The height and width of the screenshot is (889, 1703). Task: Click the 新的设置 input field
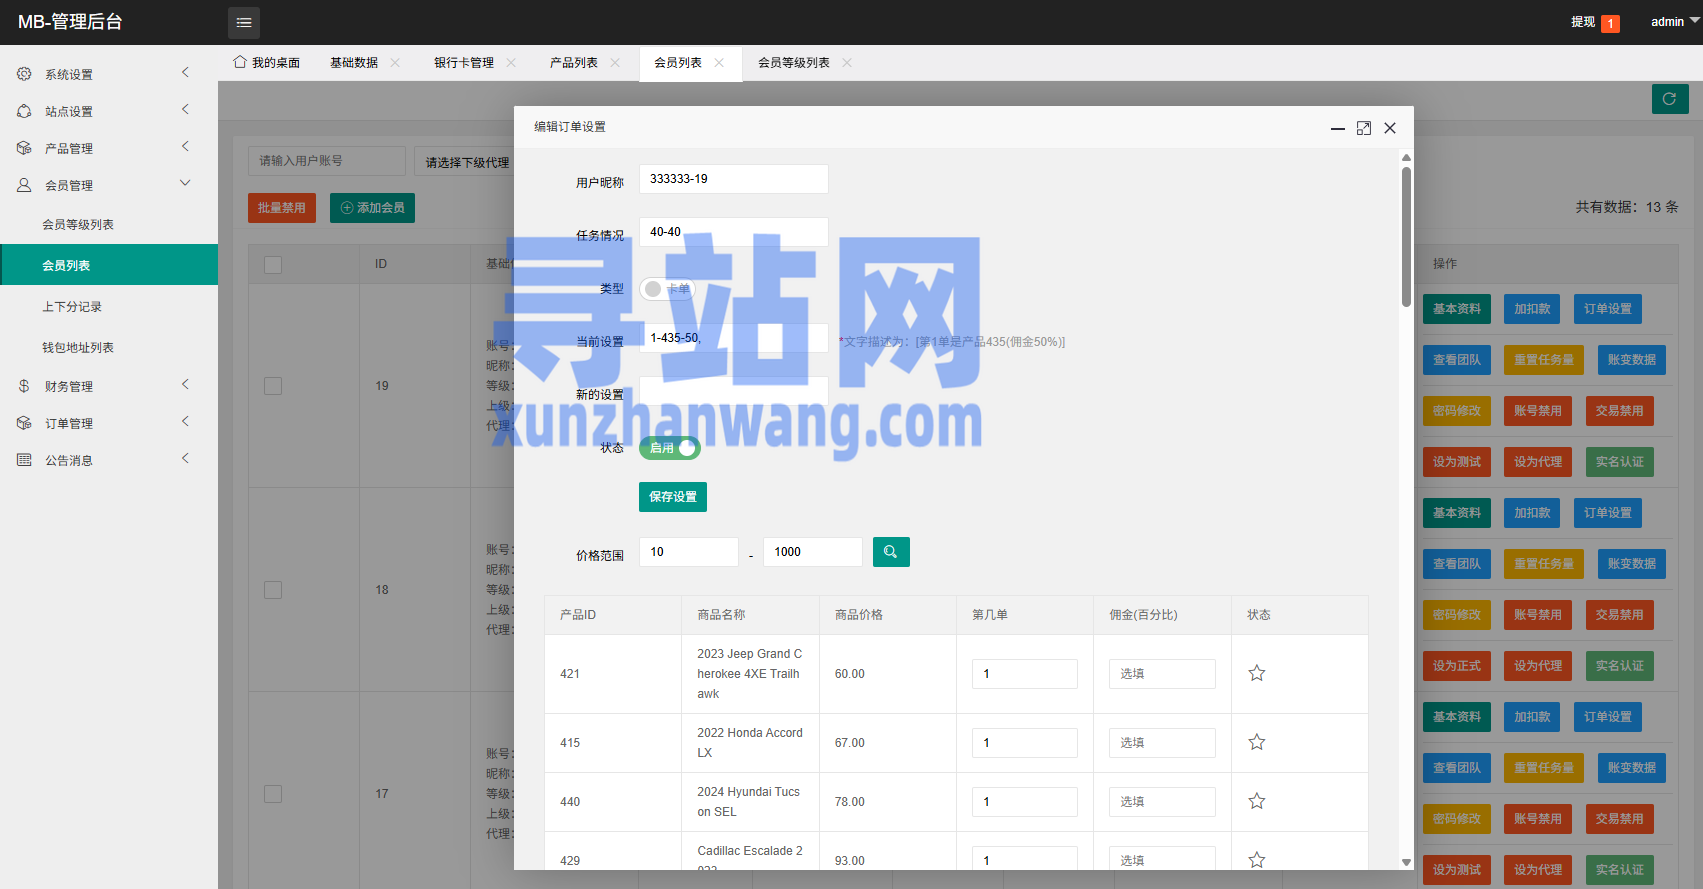point(734,391)
